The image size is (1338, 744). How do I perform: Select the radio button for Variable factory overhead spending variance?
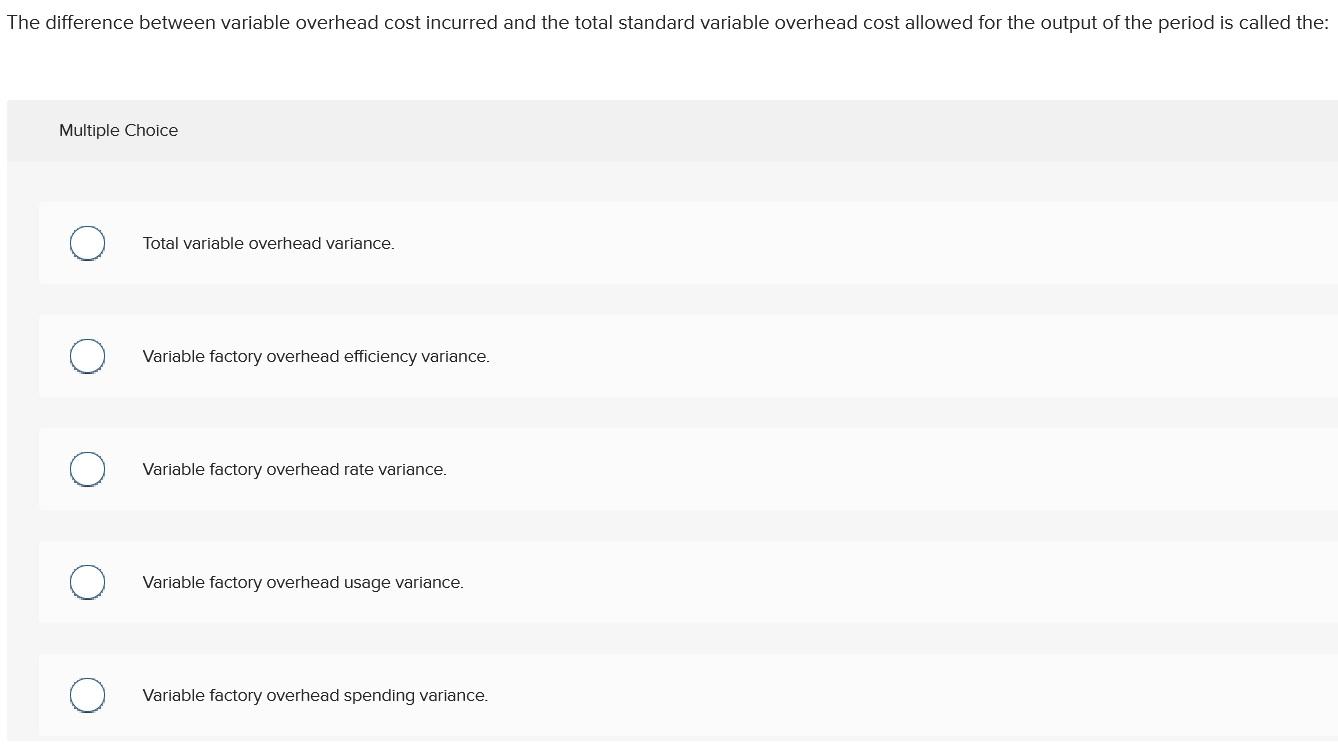point(87,695)
